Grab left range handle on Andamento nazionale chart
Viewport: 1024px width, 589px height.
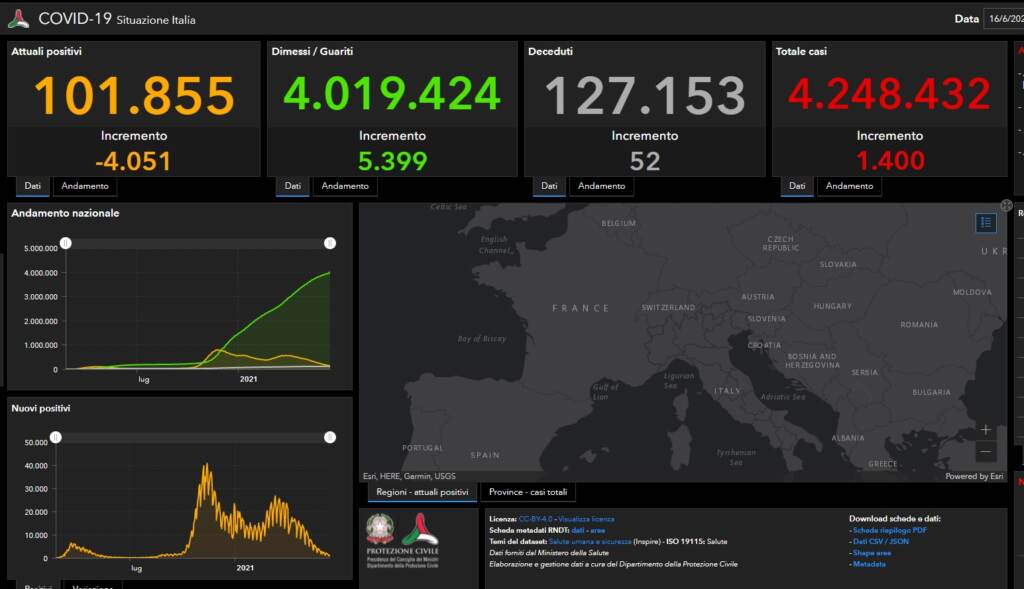(65, 243)
